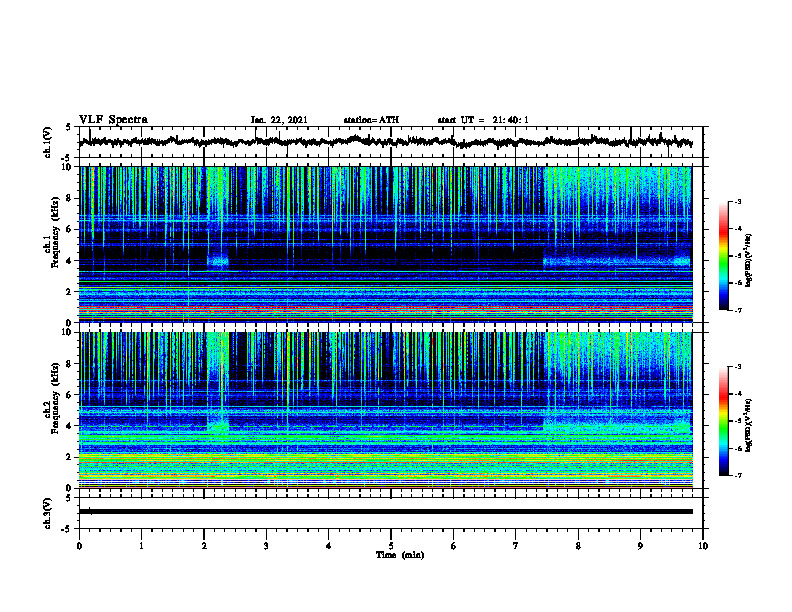
Task: Click the ch.2 frequency tick label "10"
Action: pos(68,332)
